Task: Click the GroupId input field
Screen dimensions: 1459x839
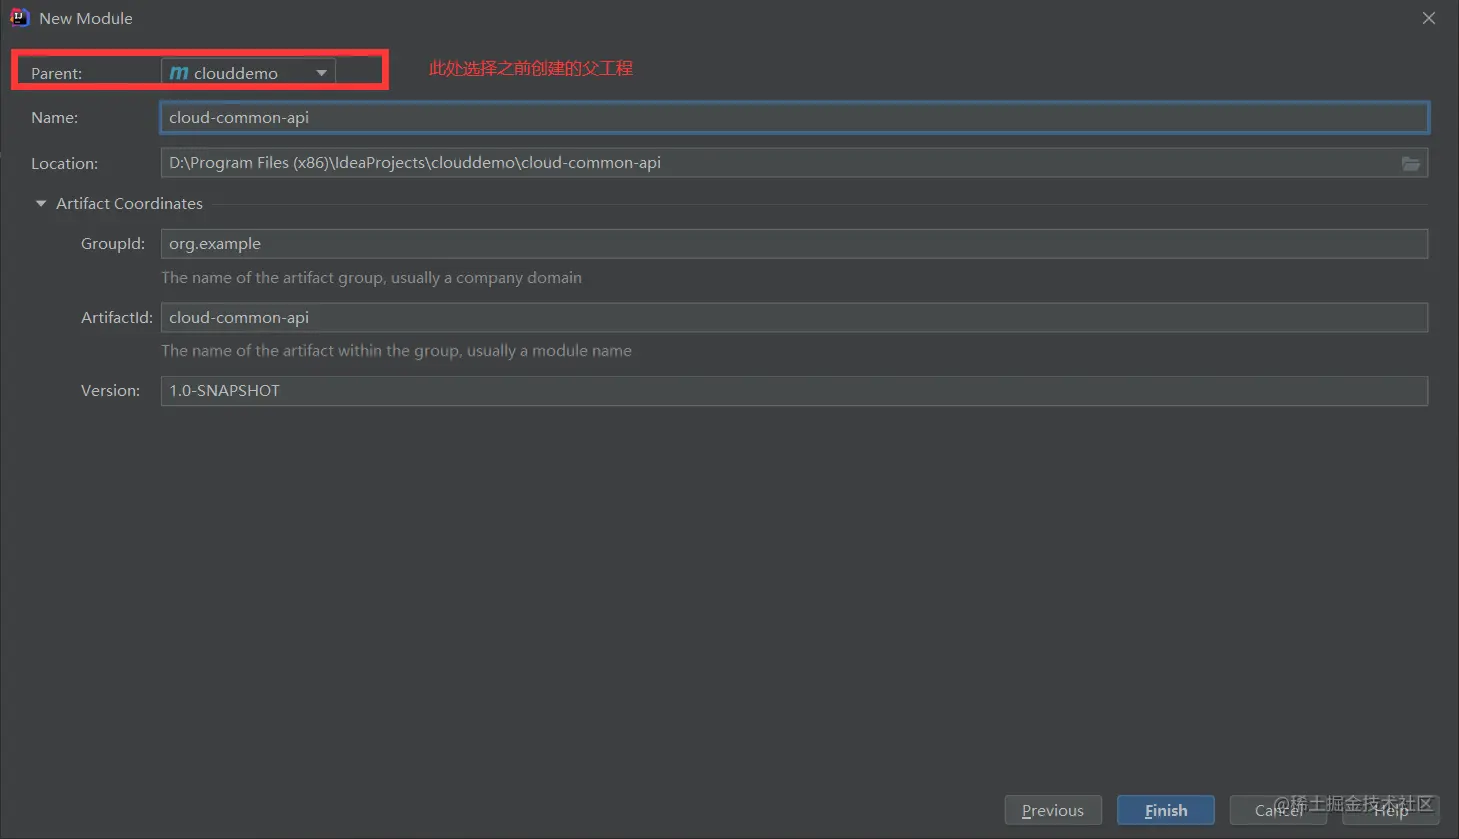Action: click(x=794, y=244)
